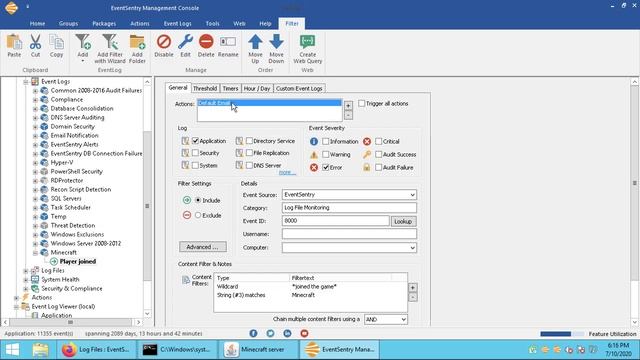
Task: Click the plus button beside Actions list
Action: (x=348, y=106)
